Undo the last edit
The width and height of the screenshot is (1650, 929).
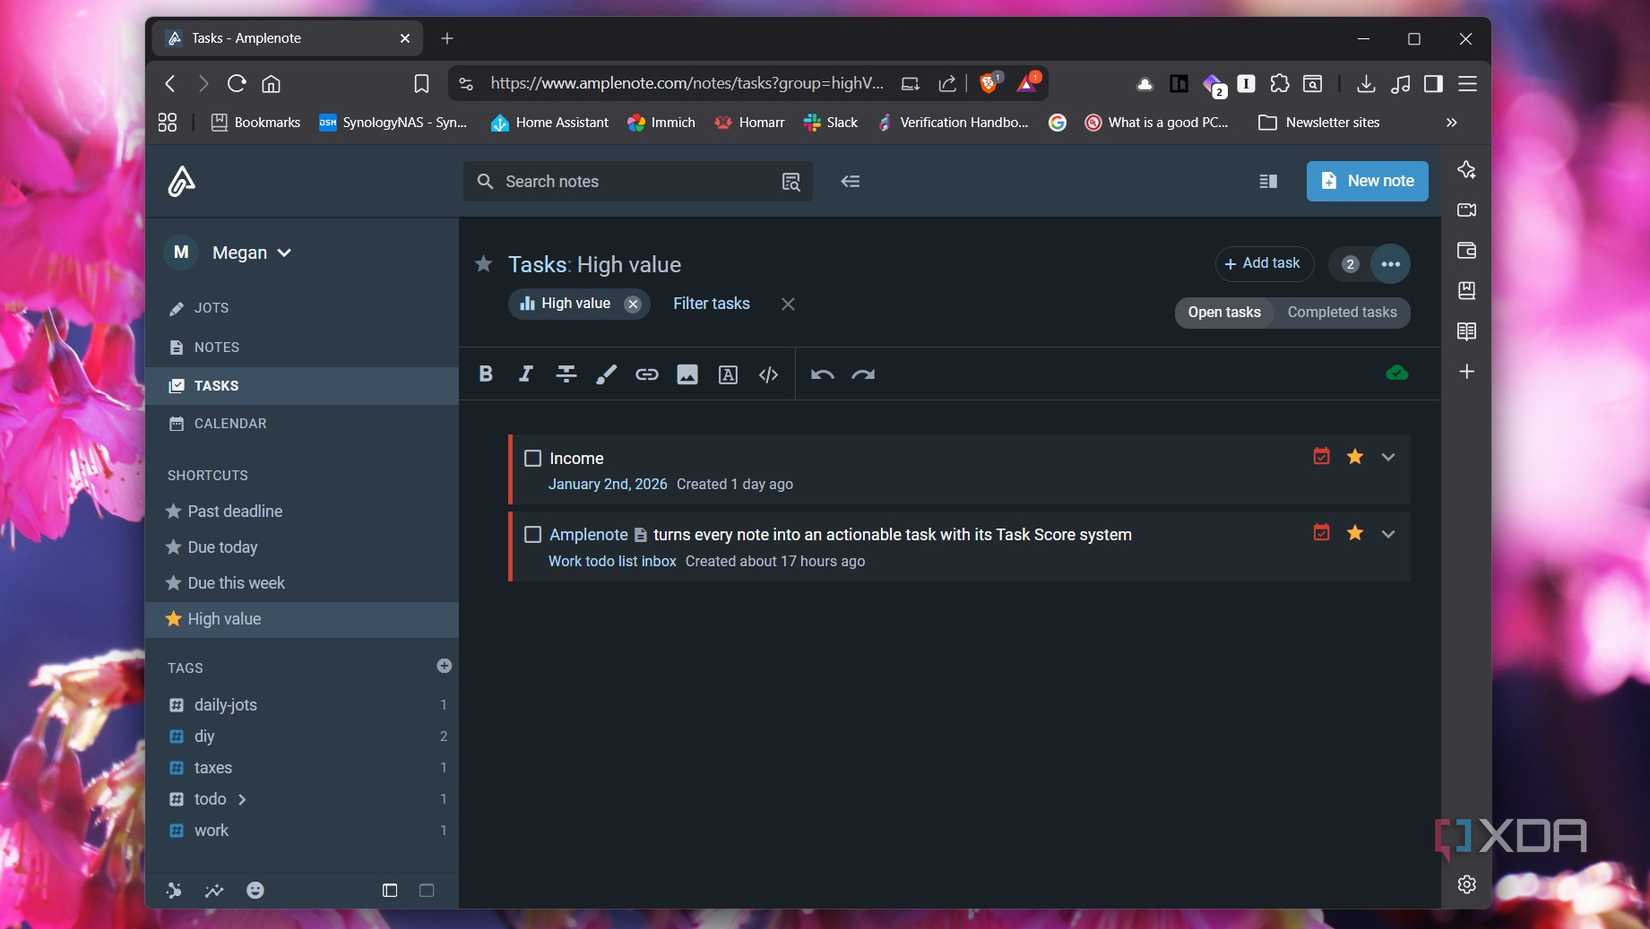[x=821, y=374]
